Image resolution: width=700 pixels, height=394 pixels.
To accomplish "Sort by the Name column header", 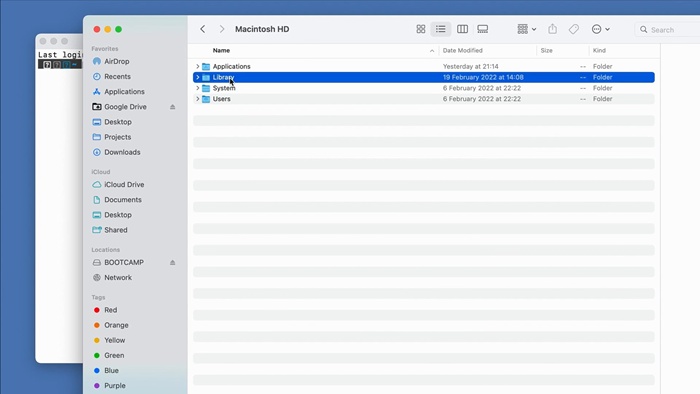I will click(221, 50).
